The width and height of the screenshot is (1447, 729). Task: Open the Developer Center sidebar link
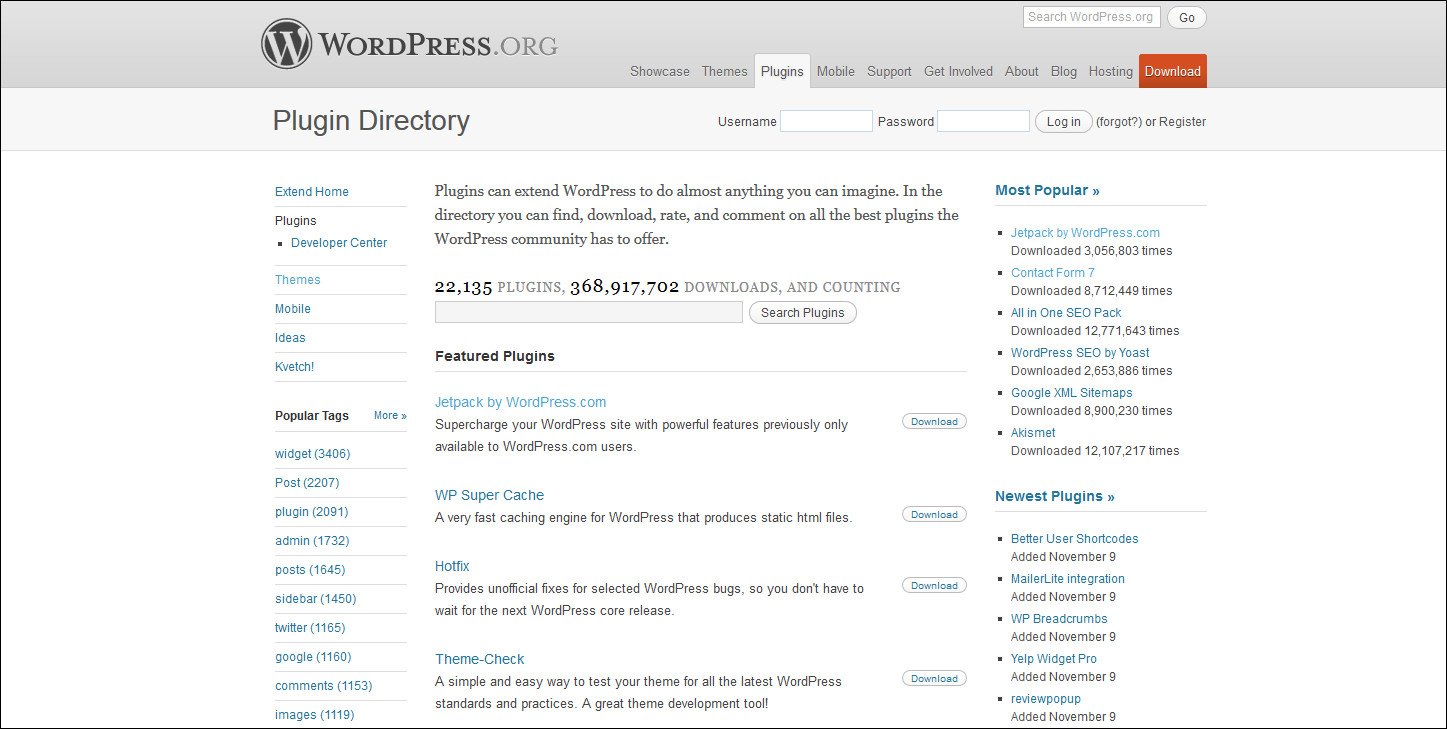(339, 243)
